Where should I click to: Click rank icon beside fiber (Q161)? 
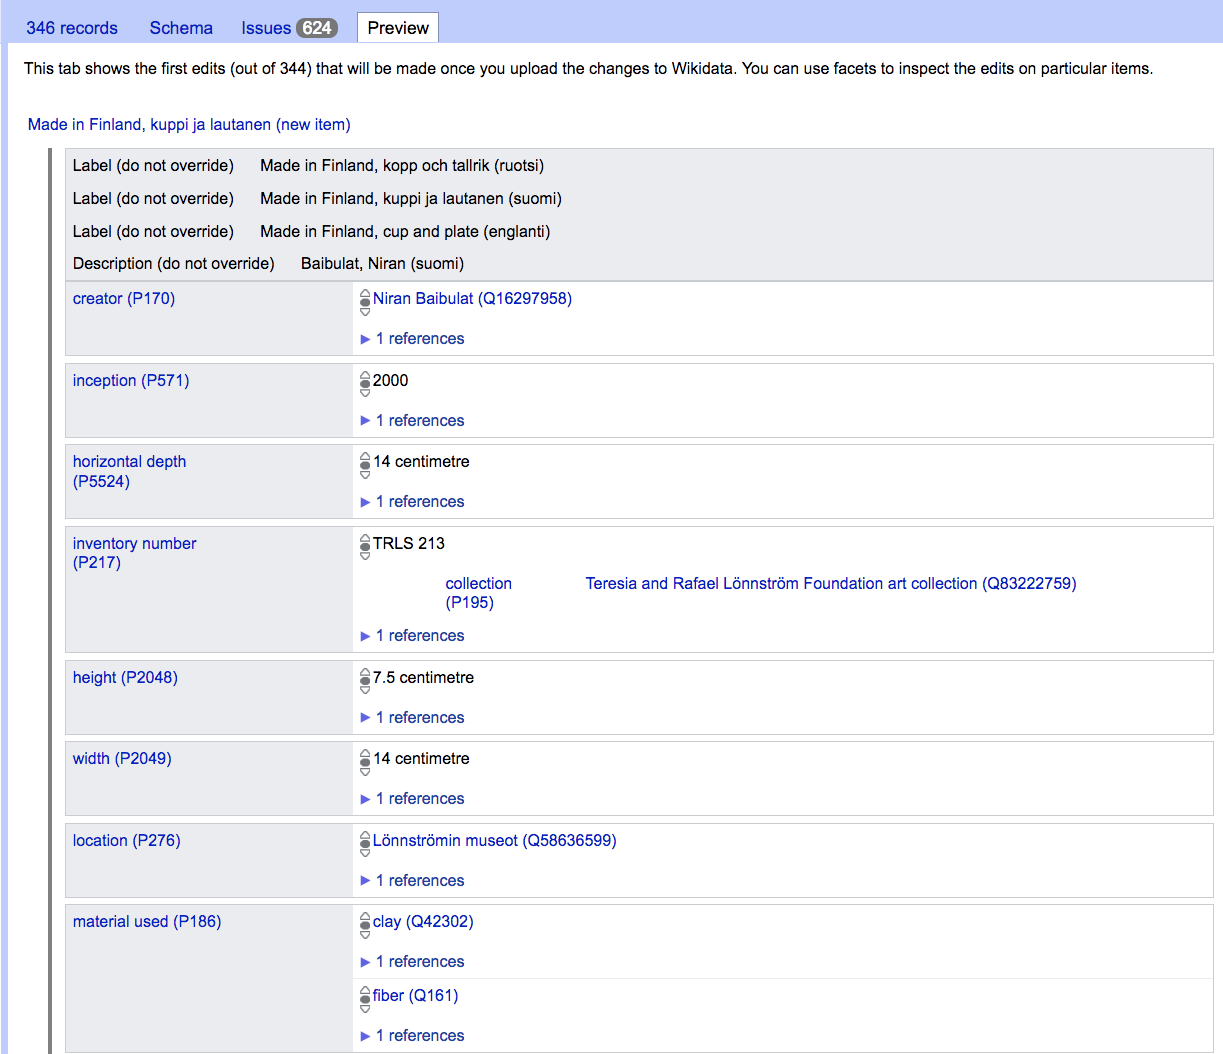365,1000
